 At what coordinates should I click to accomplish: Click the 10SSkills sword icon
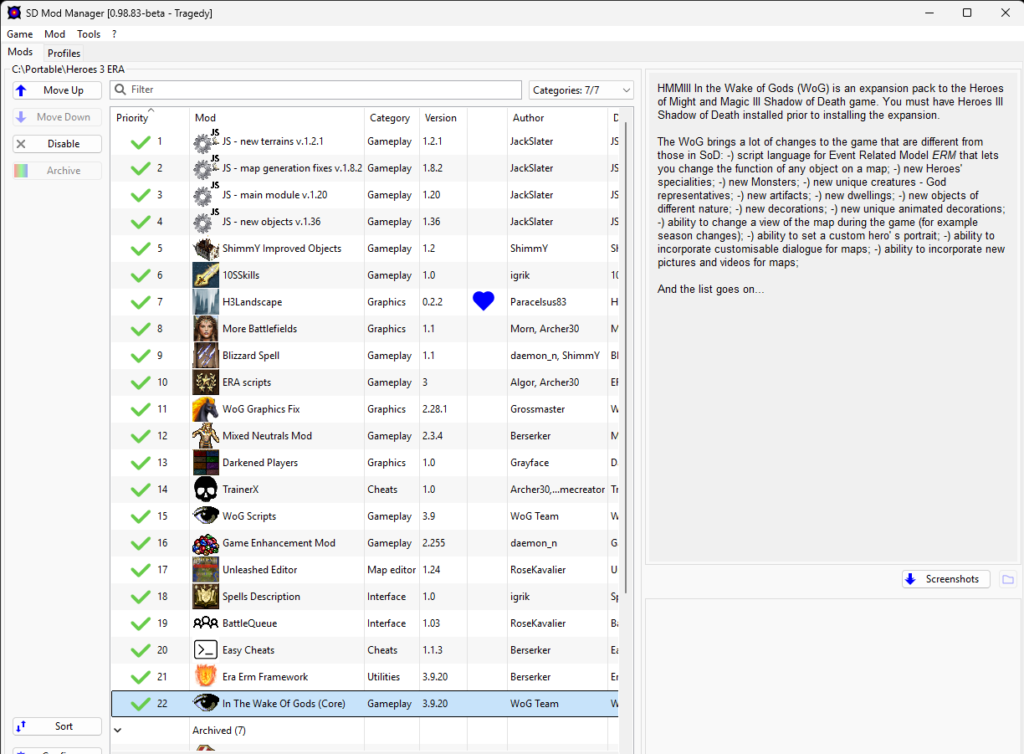206,275
